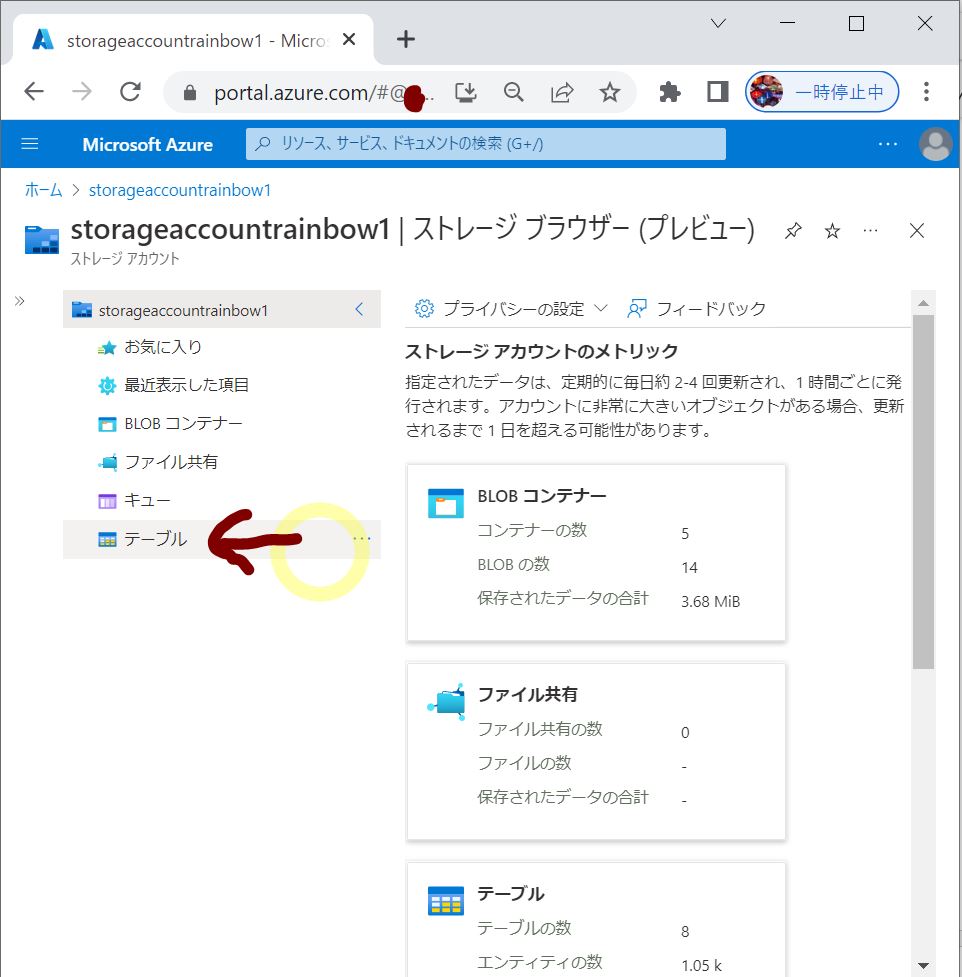
Task: Click the テーブル metrics card icon
Action: coord(445,901)
